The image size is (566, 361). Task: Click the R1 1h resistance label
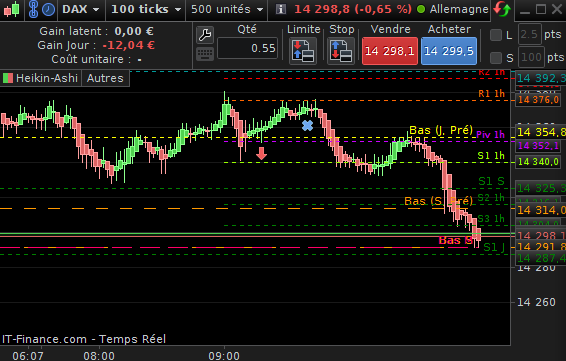pos(491,94)
